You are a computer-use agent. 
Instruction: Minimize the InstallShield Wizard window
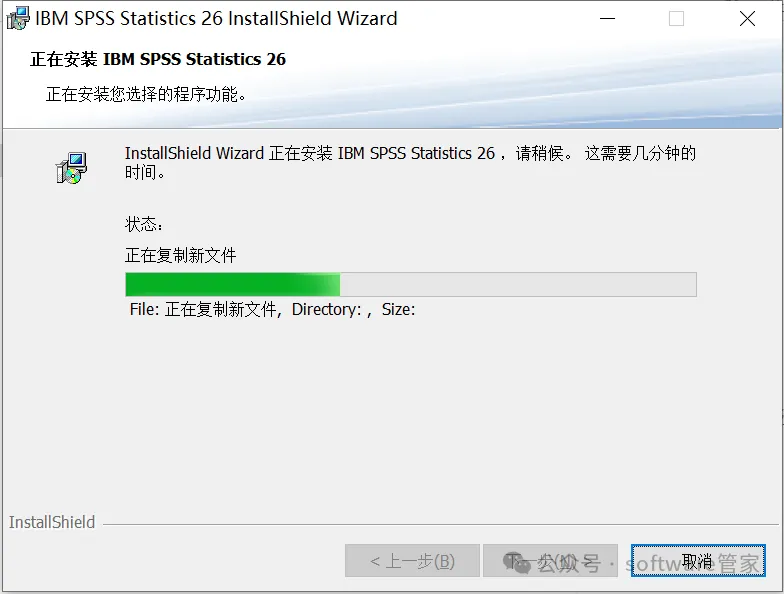[x=608, y=18]
